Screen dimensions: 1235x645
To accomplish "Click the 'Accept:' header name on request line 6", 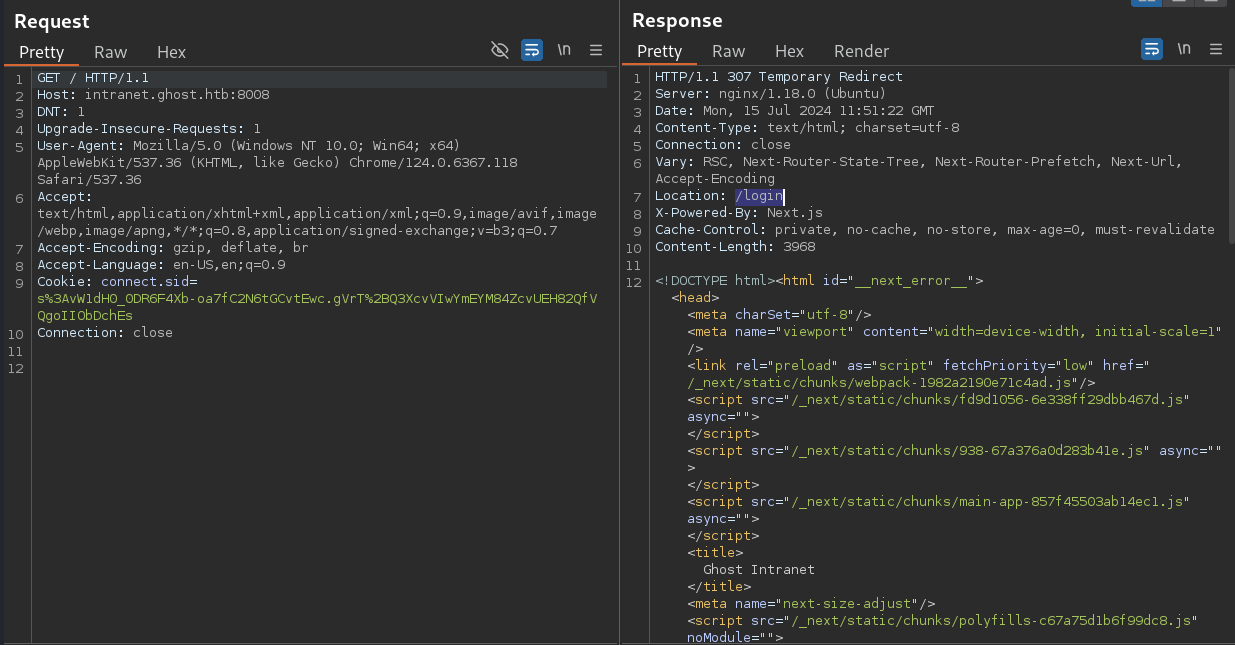I will tap(65, 197).
